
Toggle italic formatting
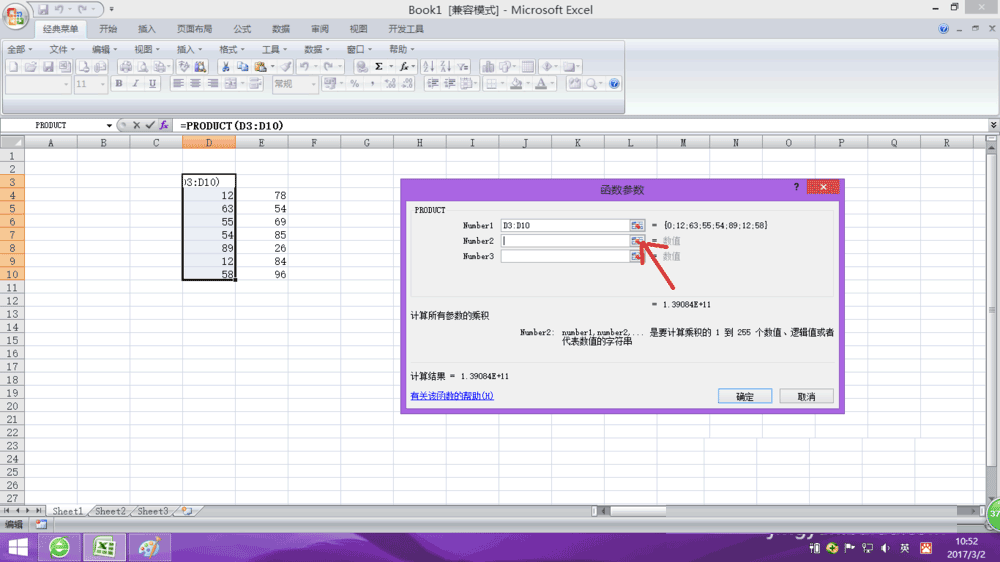point(135,84)
